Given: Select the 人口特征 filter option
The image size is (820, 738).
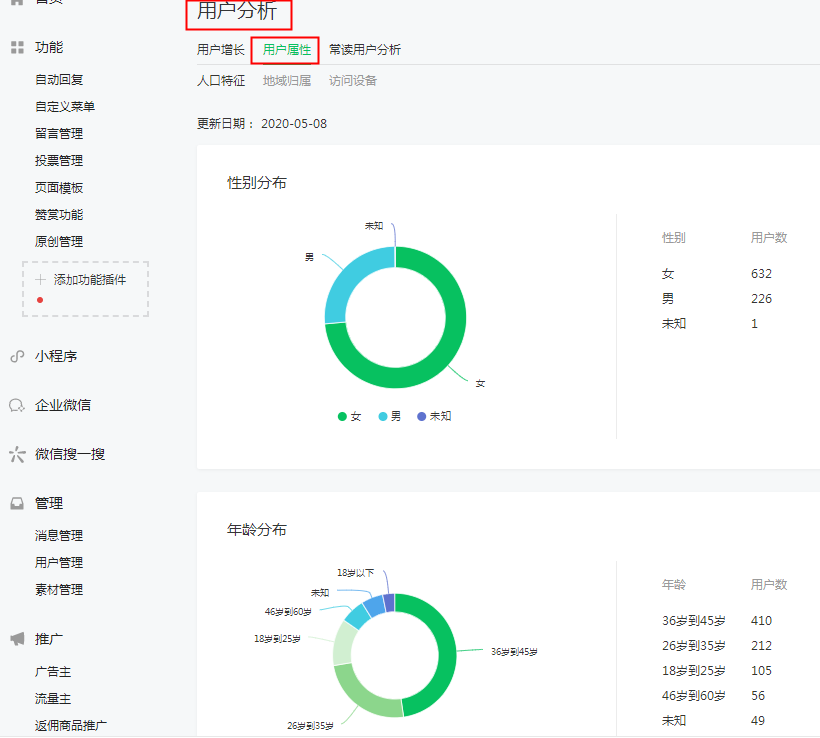Looking at the screenshot, I should coord(221,81).
